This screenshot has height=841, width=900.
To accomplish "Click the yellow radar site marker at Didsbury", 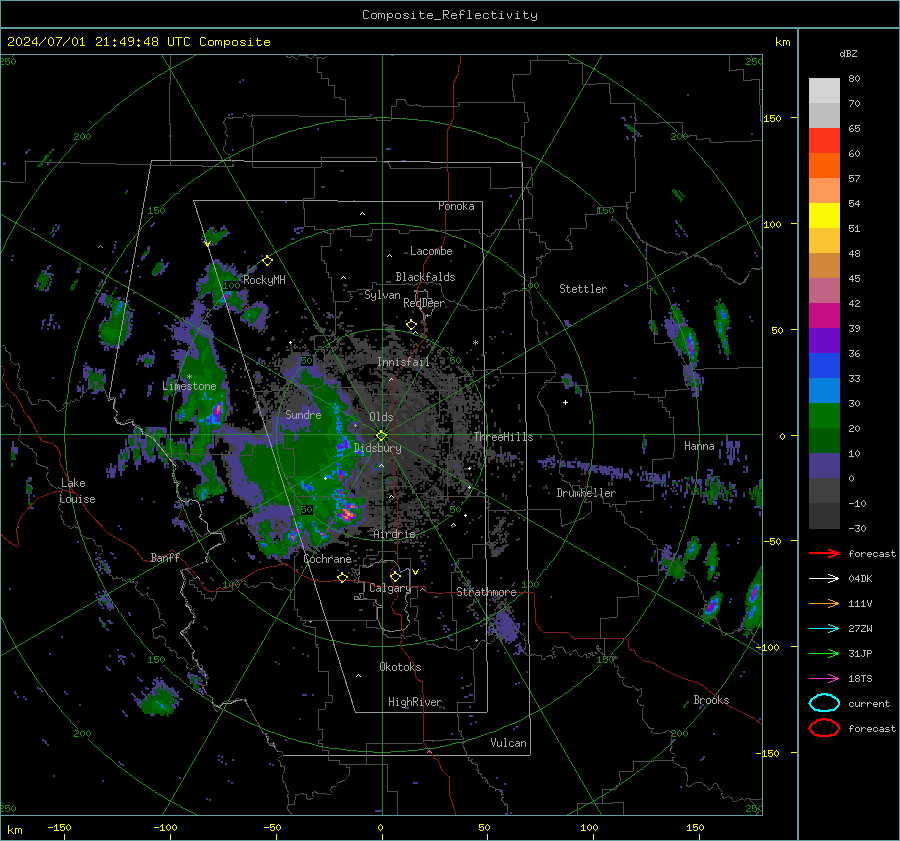I will 381,436.
